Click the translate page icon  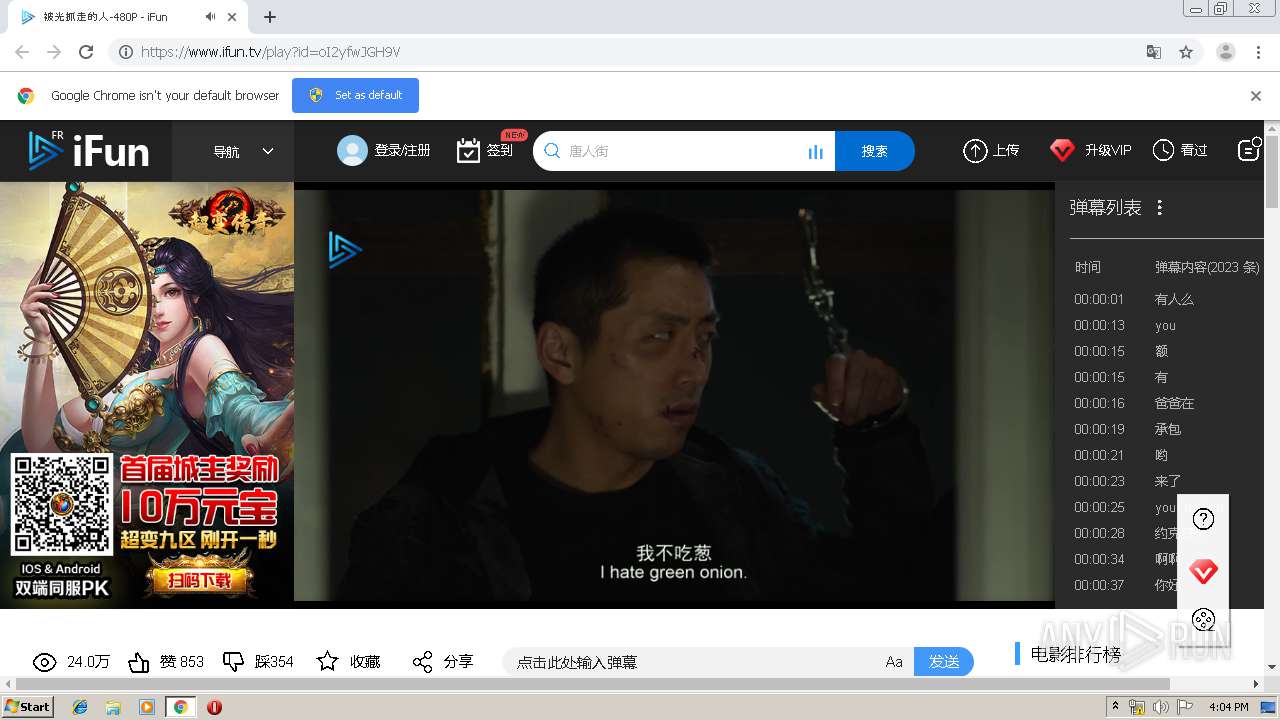[x=1153, y=52]
